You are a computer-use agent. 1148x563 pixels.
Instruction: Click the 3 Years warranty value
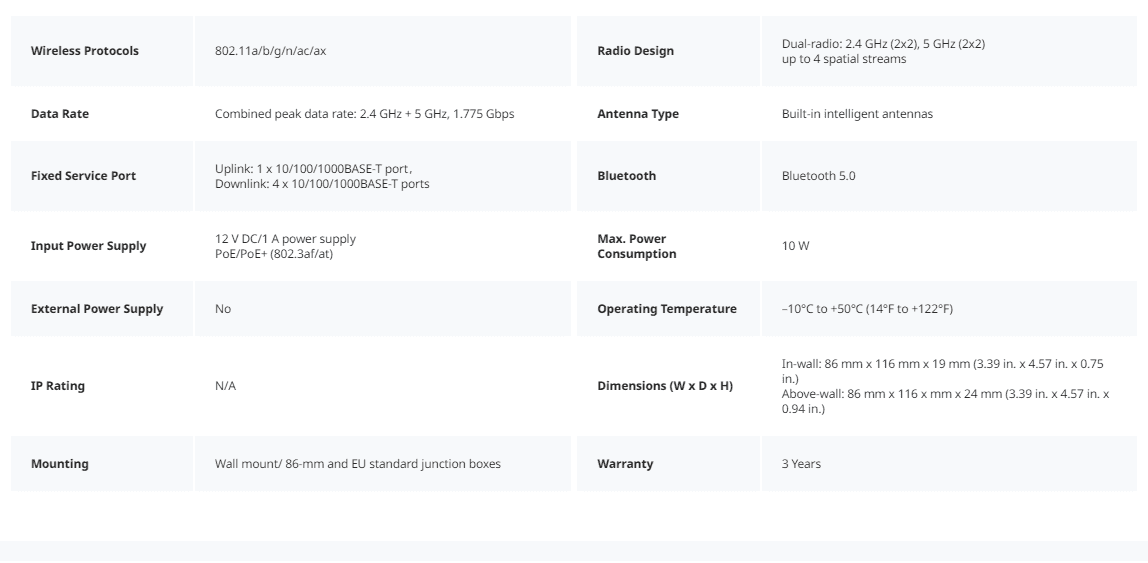pos(801,463)
